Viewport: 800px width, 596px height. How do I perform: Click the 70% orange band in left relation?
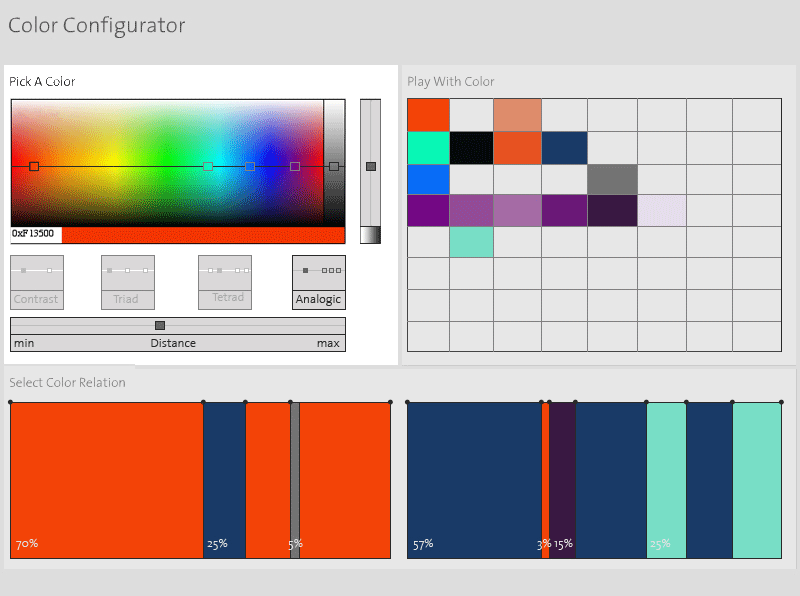(x=107, y=480)
